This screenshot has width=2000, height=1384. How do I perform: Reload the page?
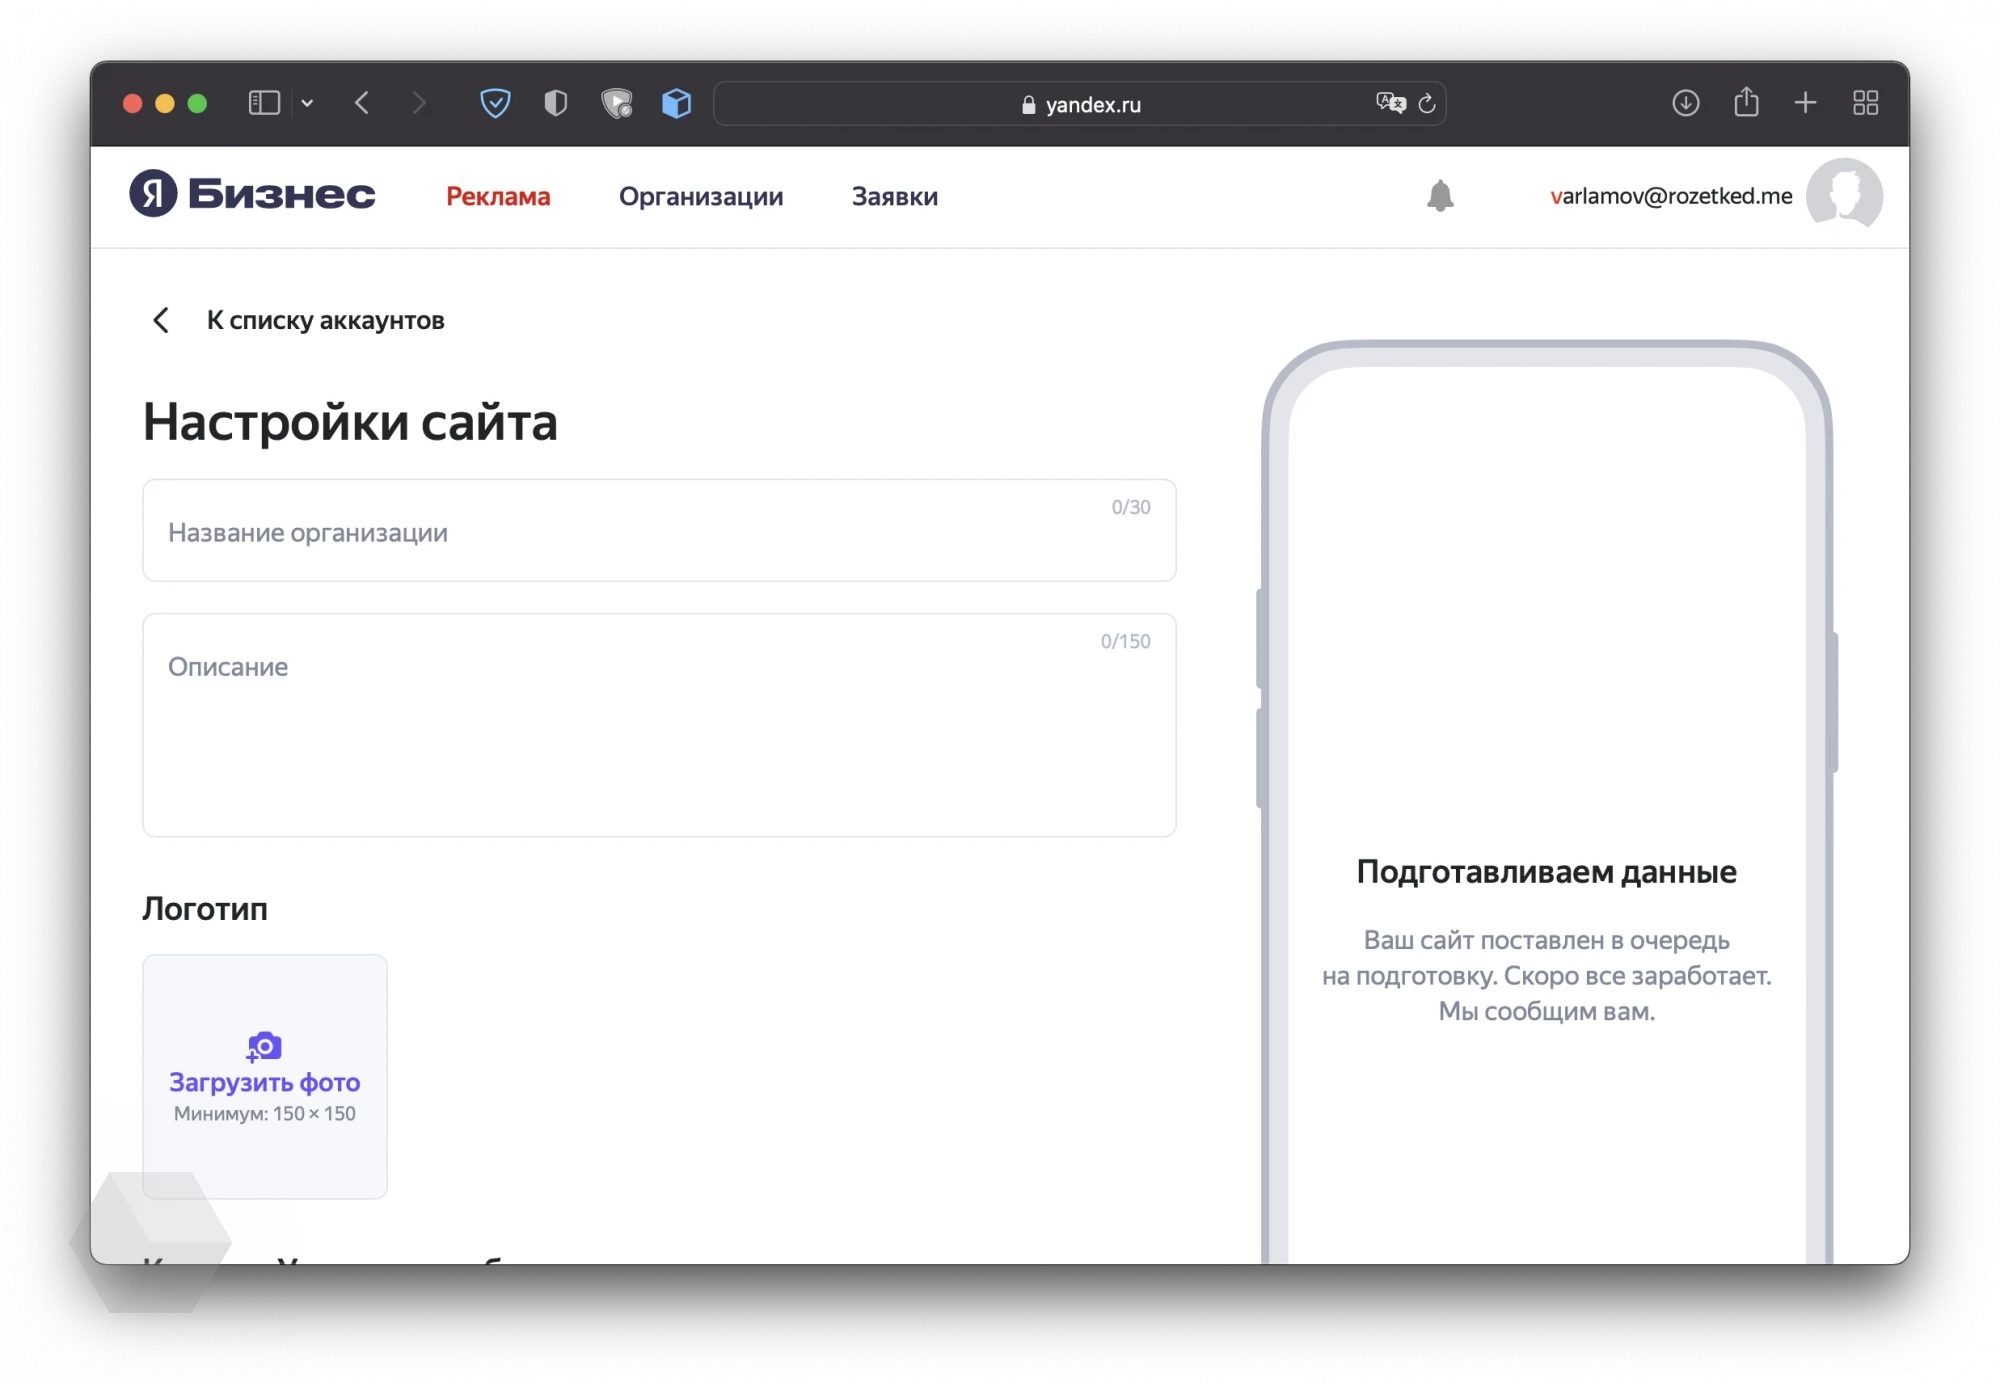[x=1427, y=103]
